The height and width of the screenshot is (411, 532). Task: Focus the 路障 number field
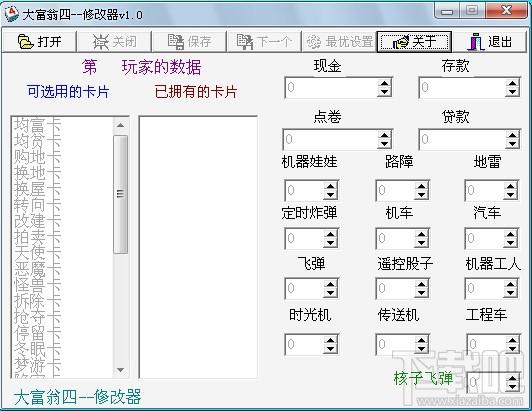[396, 190]
